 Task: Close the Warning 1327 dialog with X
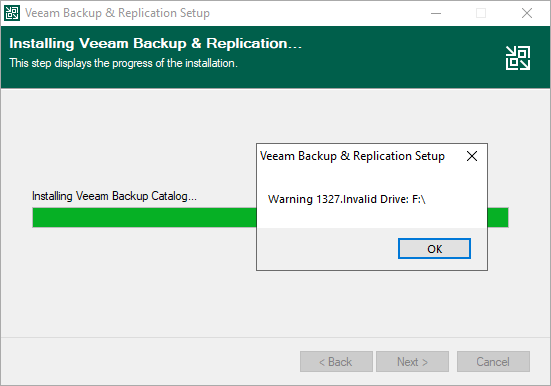click(x=472, y=156)
